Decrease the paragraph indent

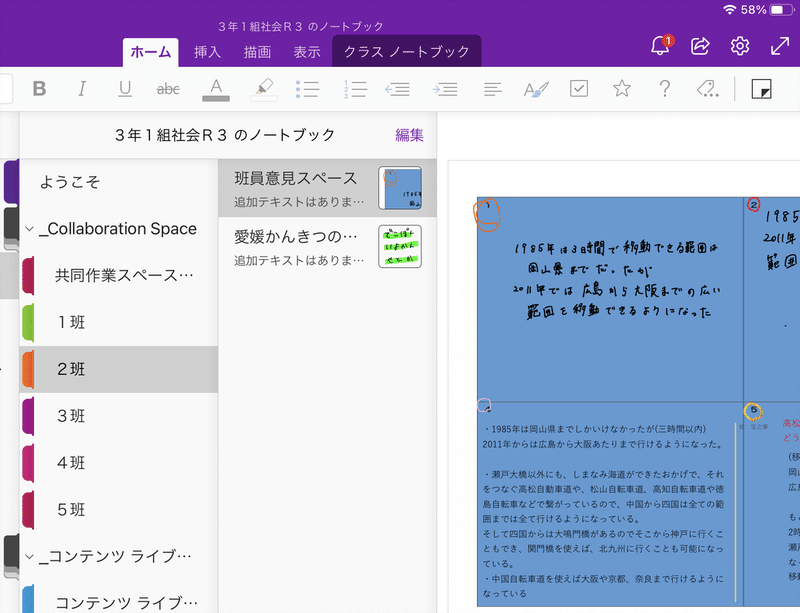pos(397,89)
